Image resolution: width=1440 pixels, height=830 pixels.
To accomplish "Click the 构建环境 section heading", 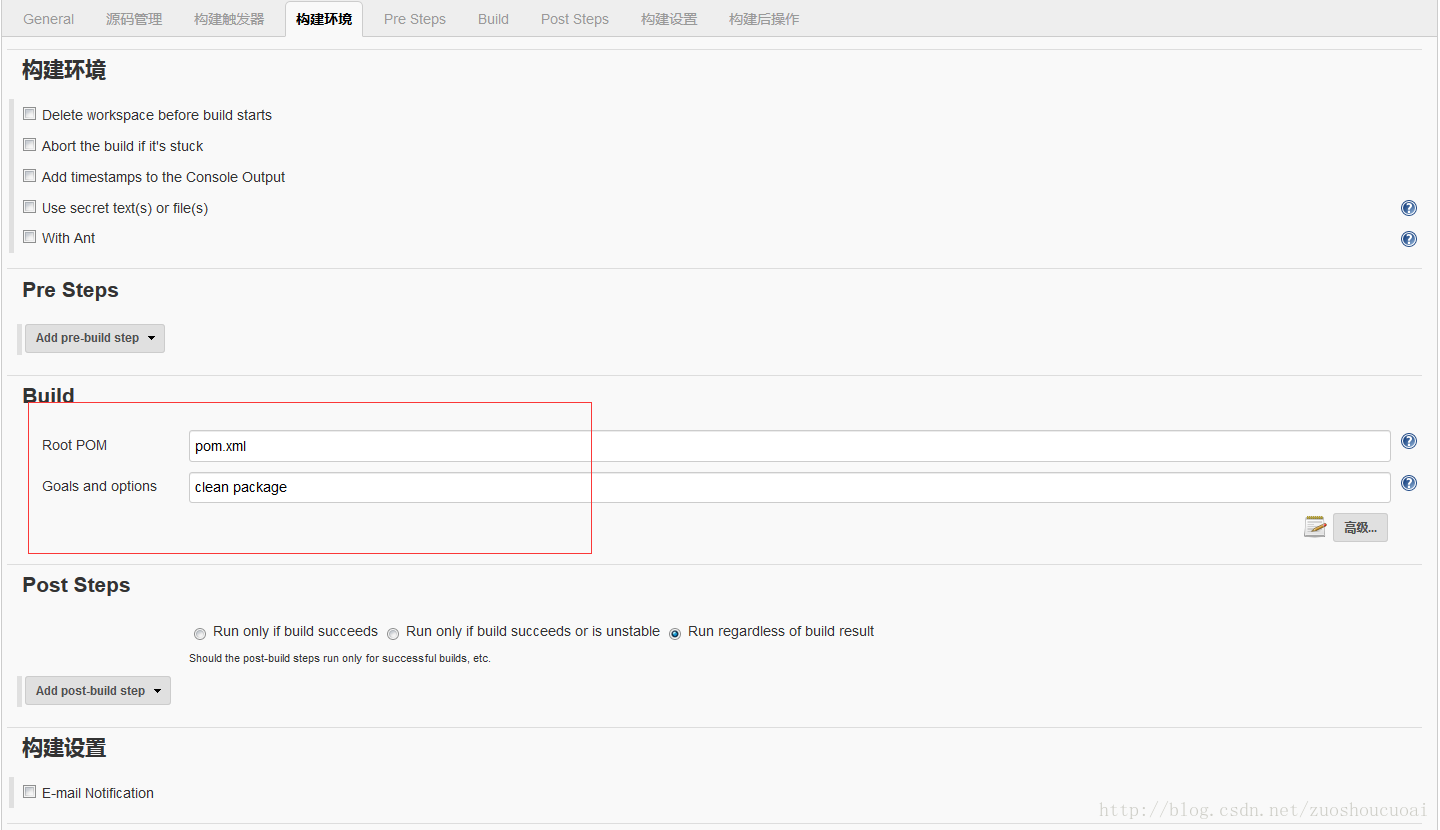I will (64, 70).
